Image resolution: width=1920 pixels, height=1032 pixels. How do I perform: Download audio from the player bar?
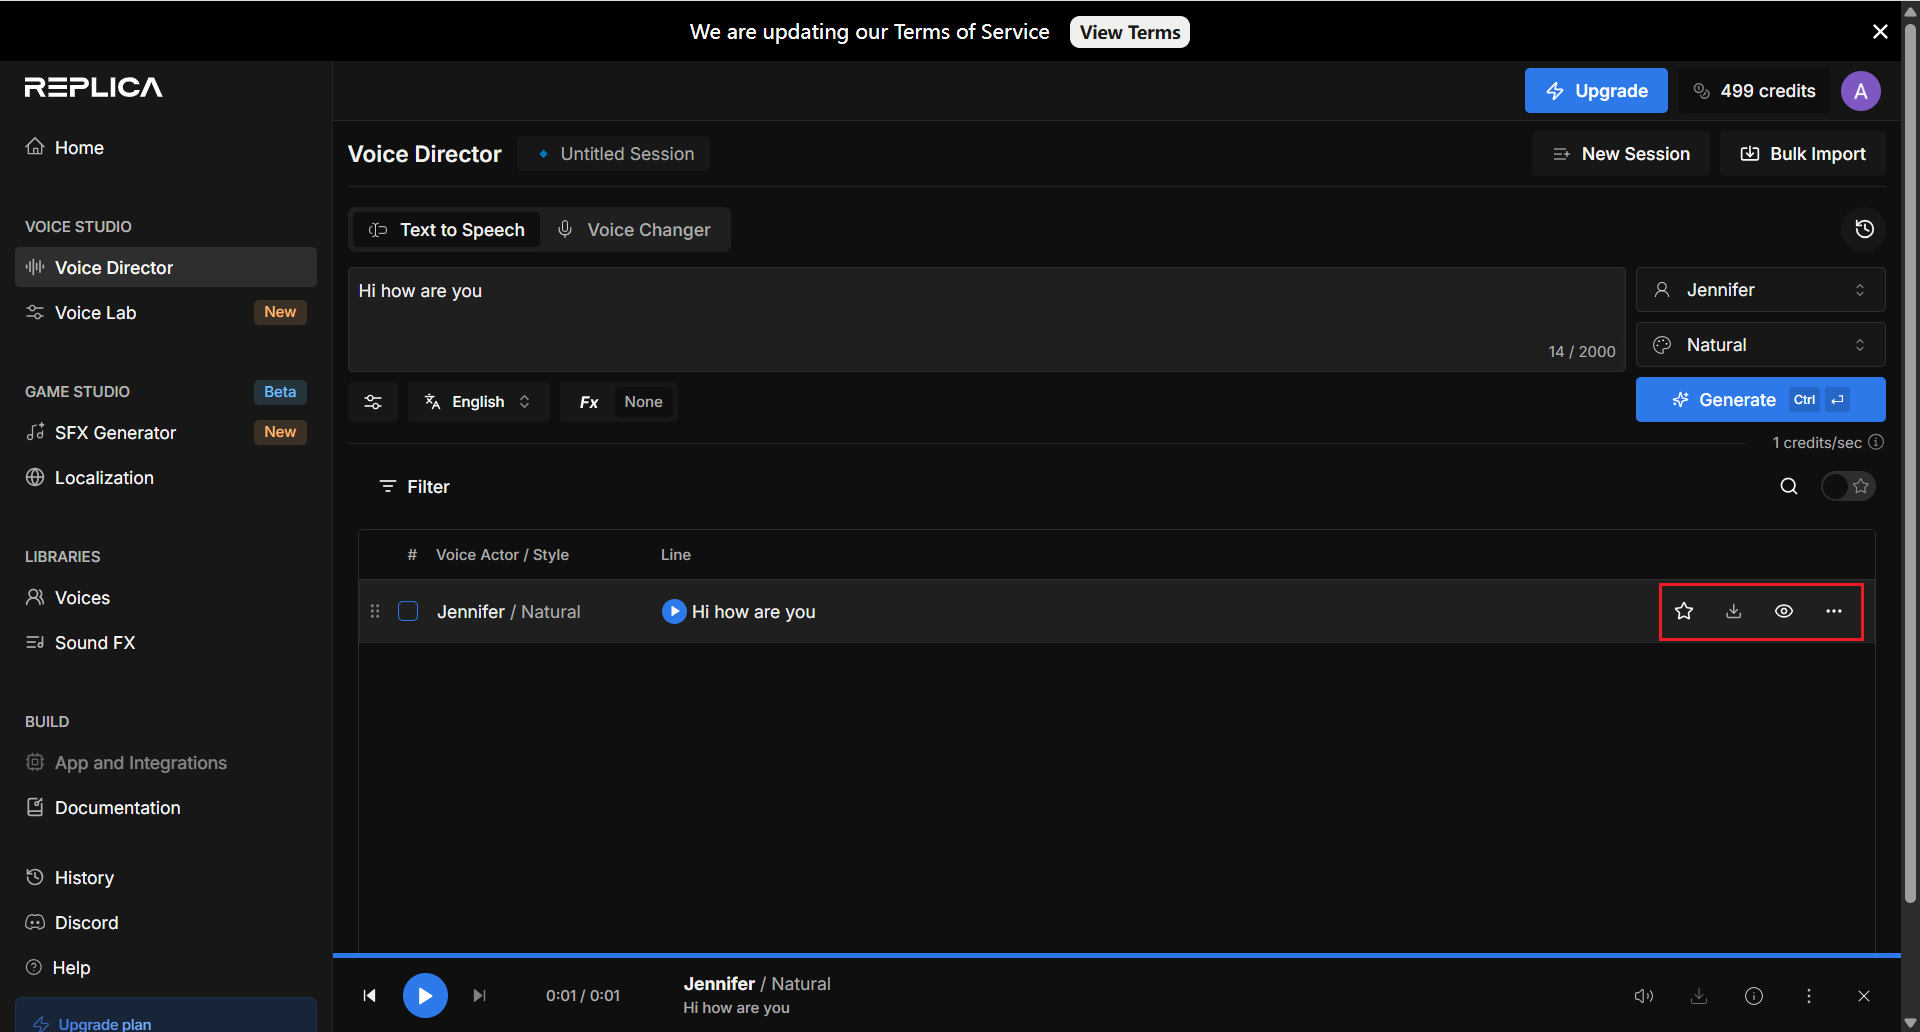1699,996
